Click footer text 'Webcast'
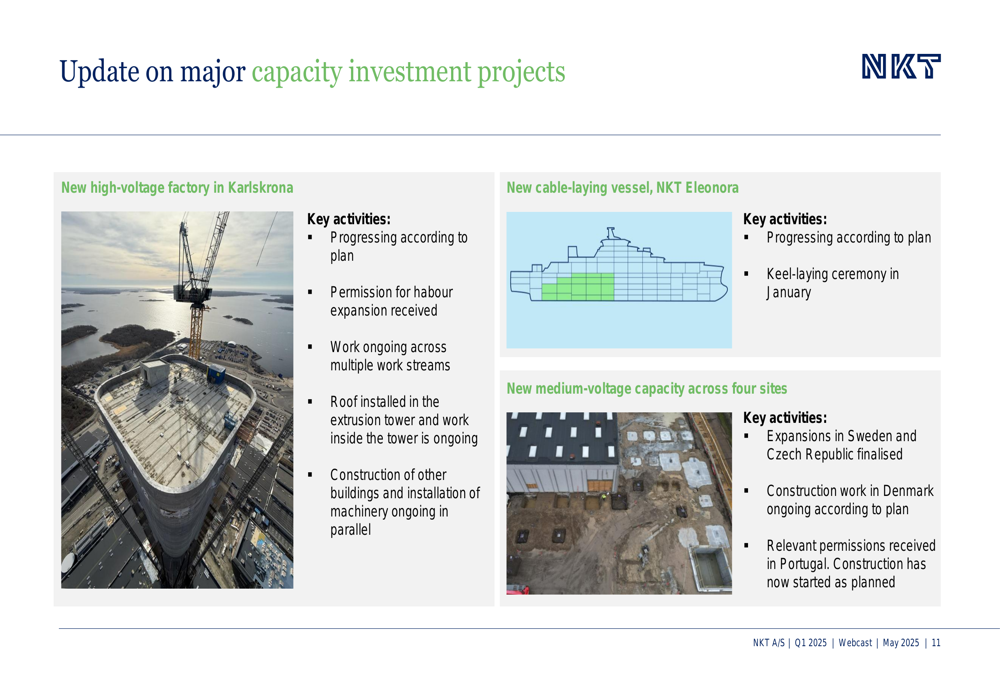 pyautogui.click(x=855, y=643)
